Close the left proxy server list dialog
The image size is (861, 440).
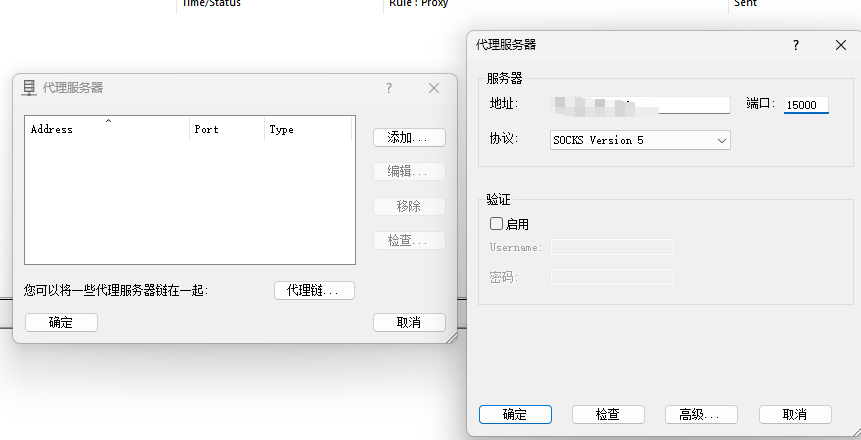434,88
